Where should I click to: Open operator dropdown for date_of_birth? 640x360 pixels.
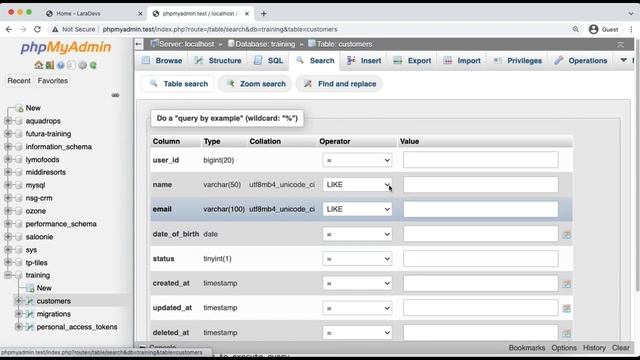click(357, 234)
